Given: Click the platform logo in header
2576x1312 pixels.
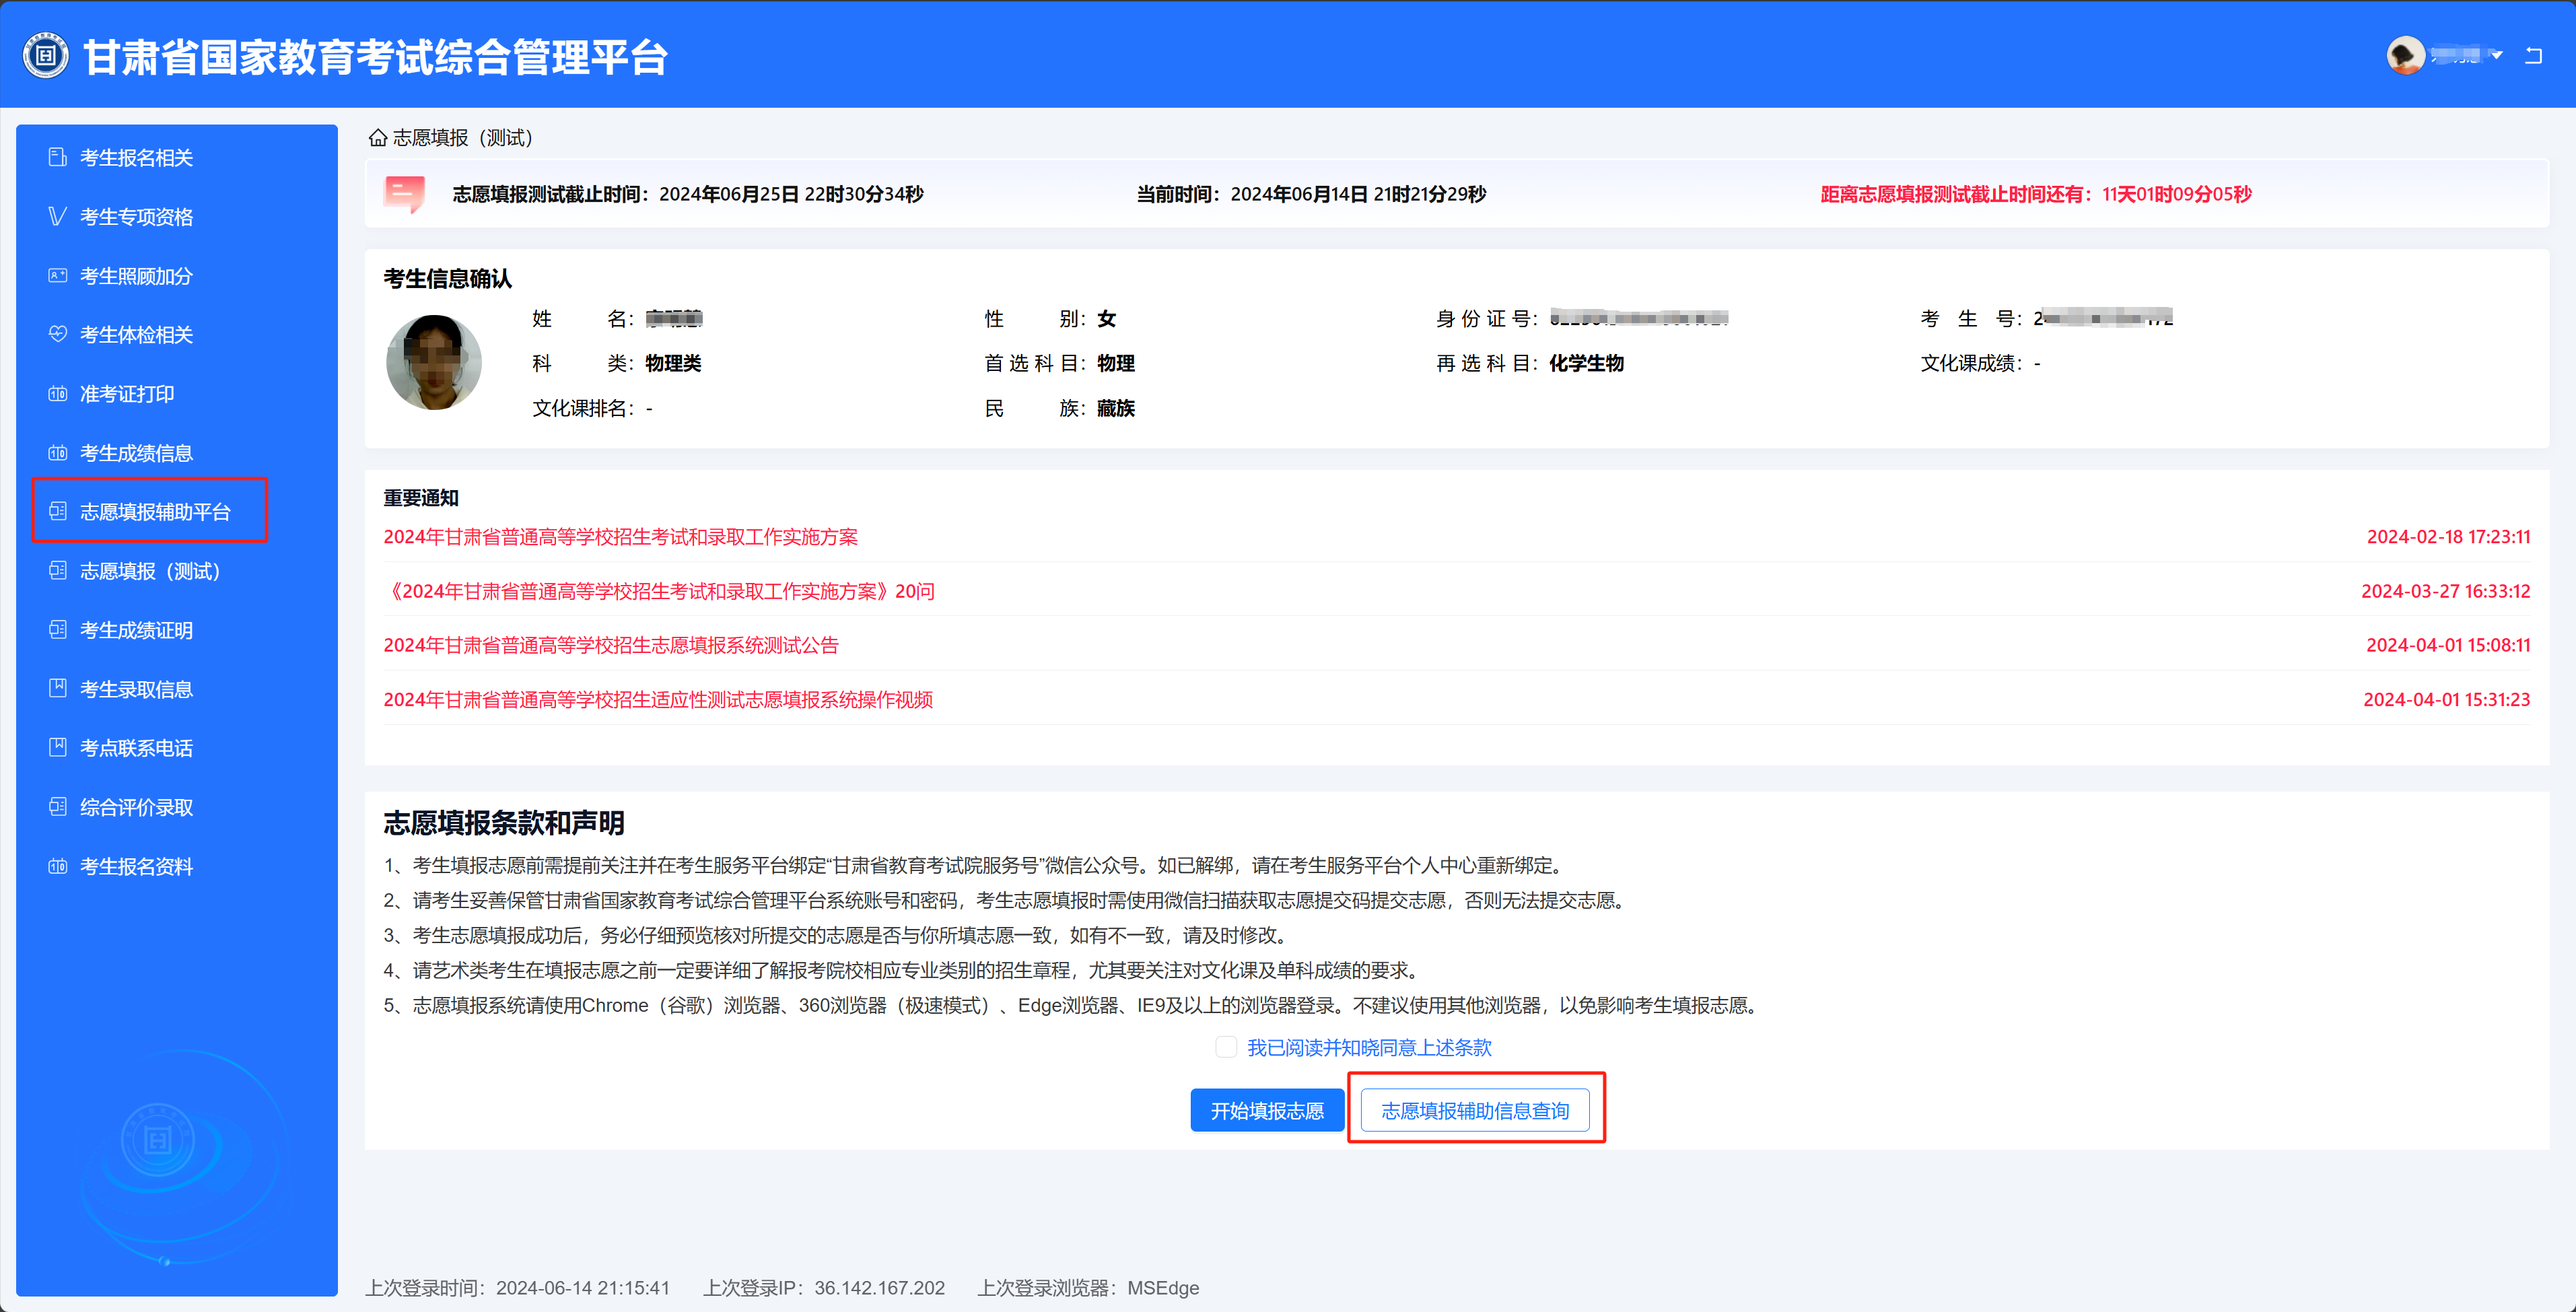Looking at the screenshot, I should click(x=46, y=56).
